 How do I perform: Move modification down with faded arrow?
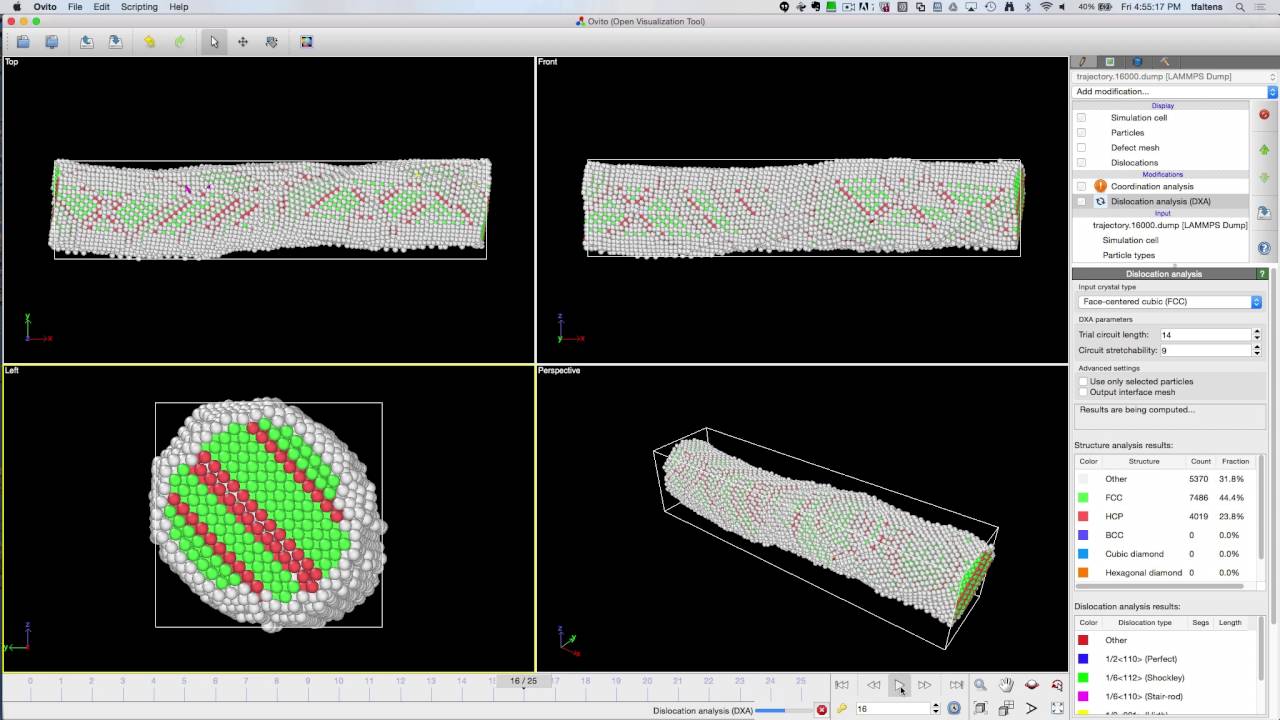tap(1264, 178)
